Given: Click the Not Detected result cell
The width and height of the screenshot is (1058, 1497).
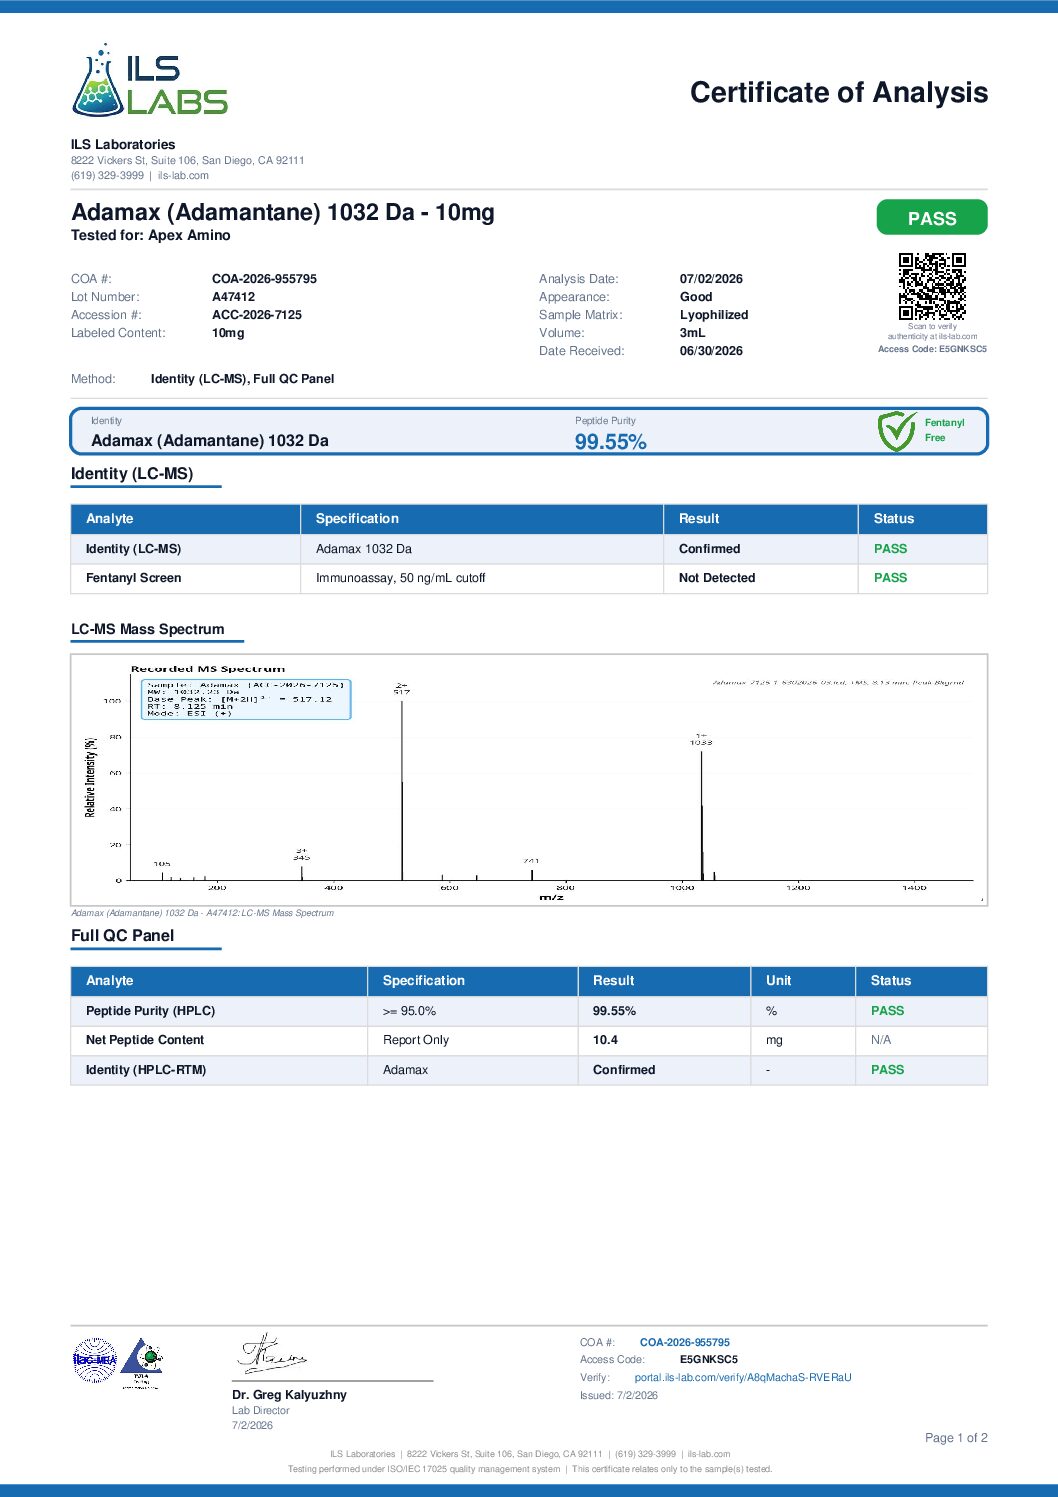Looking at the screenshot, I should tap(717, 578).
